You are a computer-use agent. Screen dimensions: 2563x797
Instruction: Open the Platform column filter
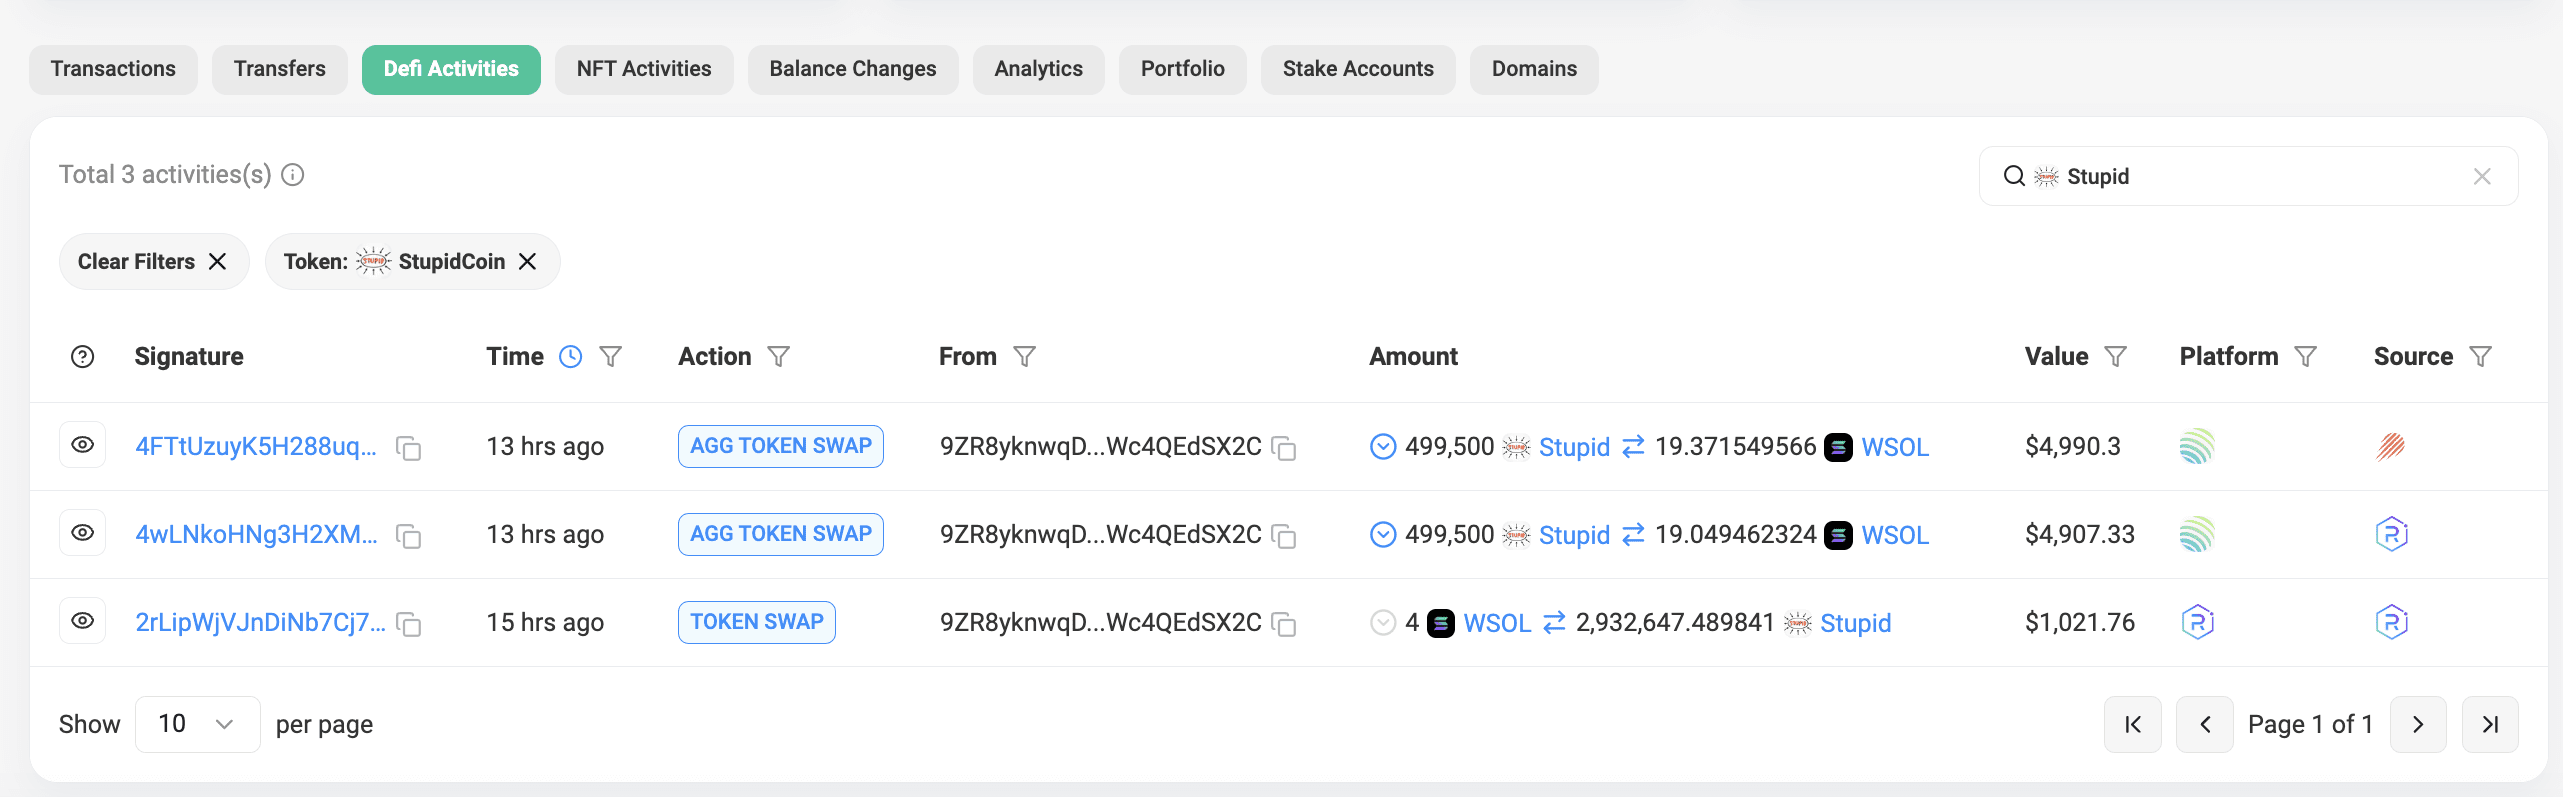pyautogui.click(x=2305, y=357)
